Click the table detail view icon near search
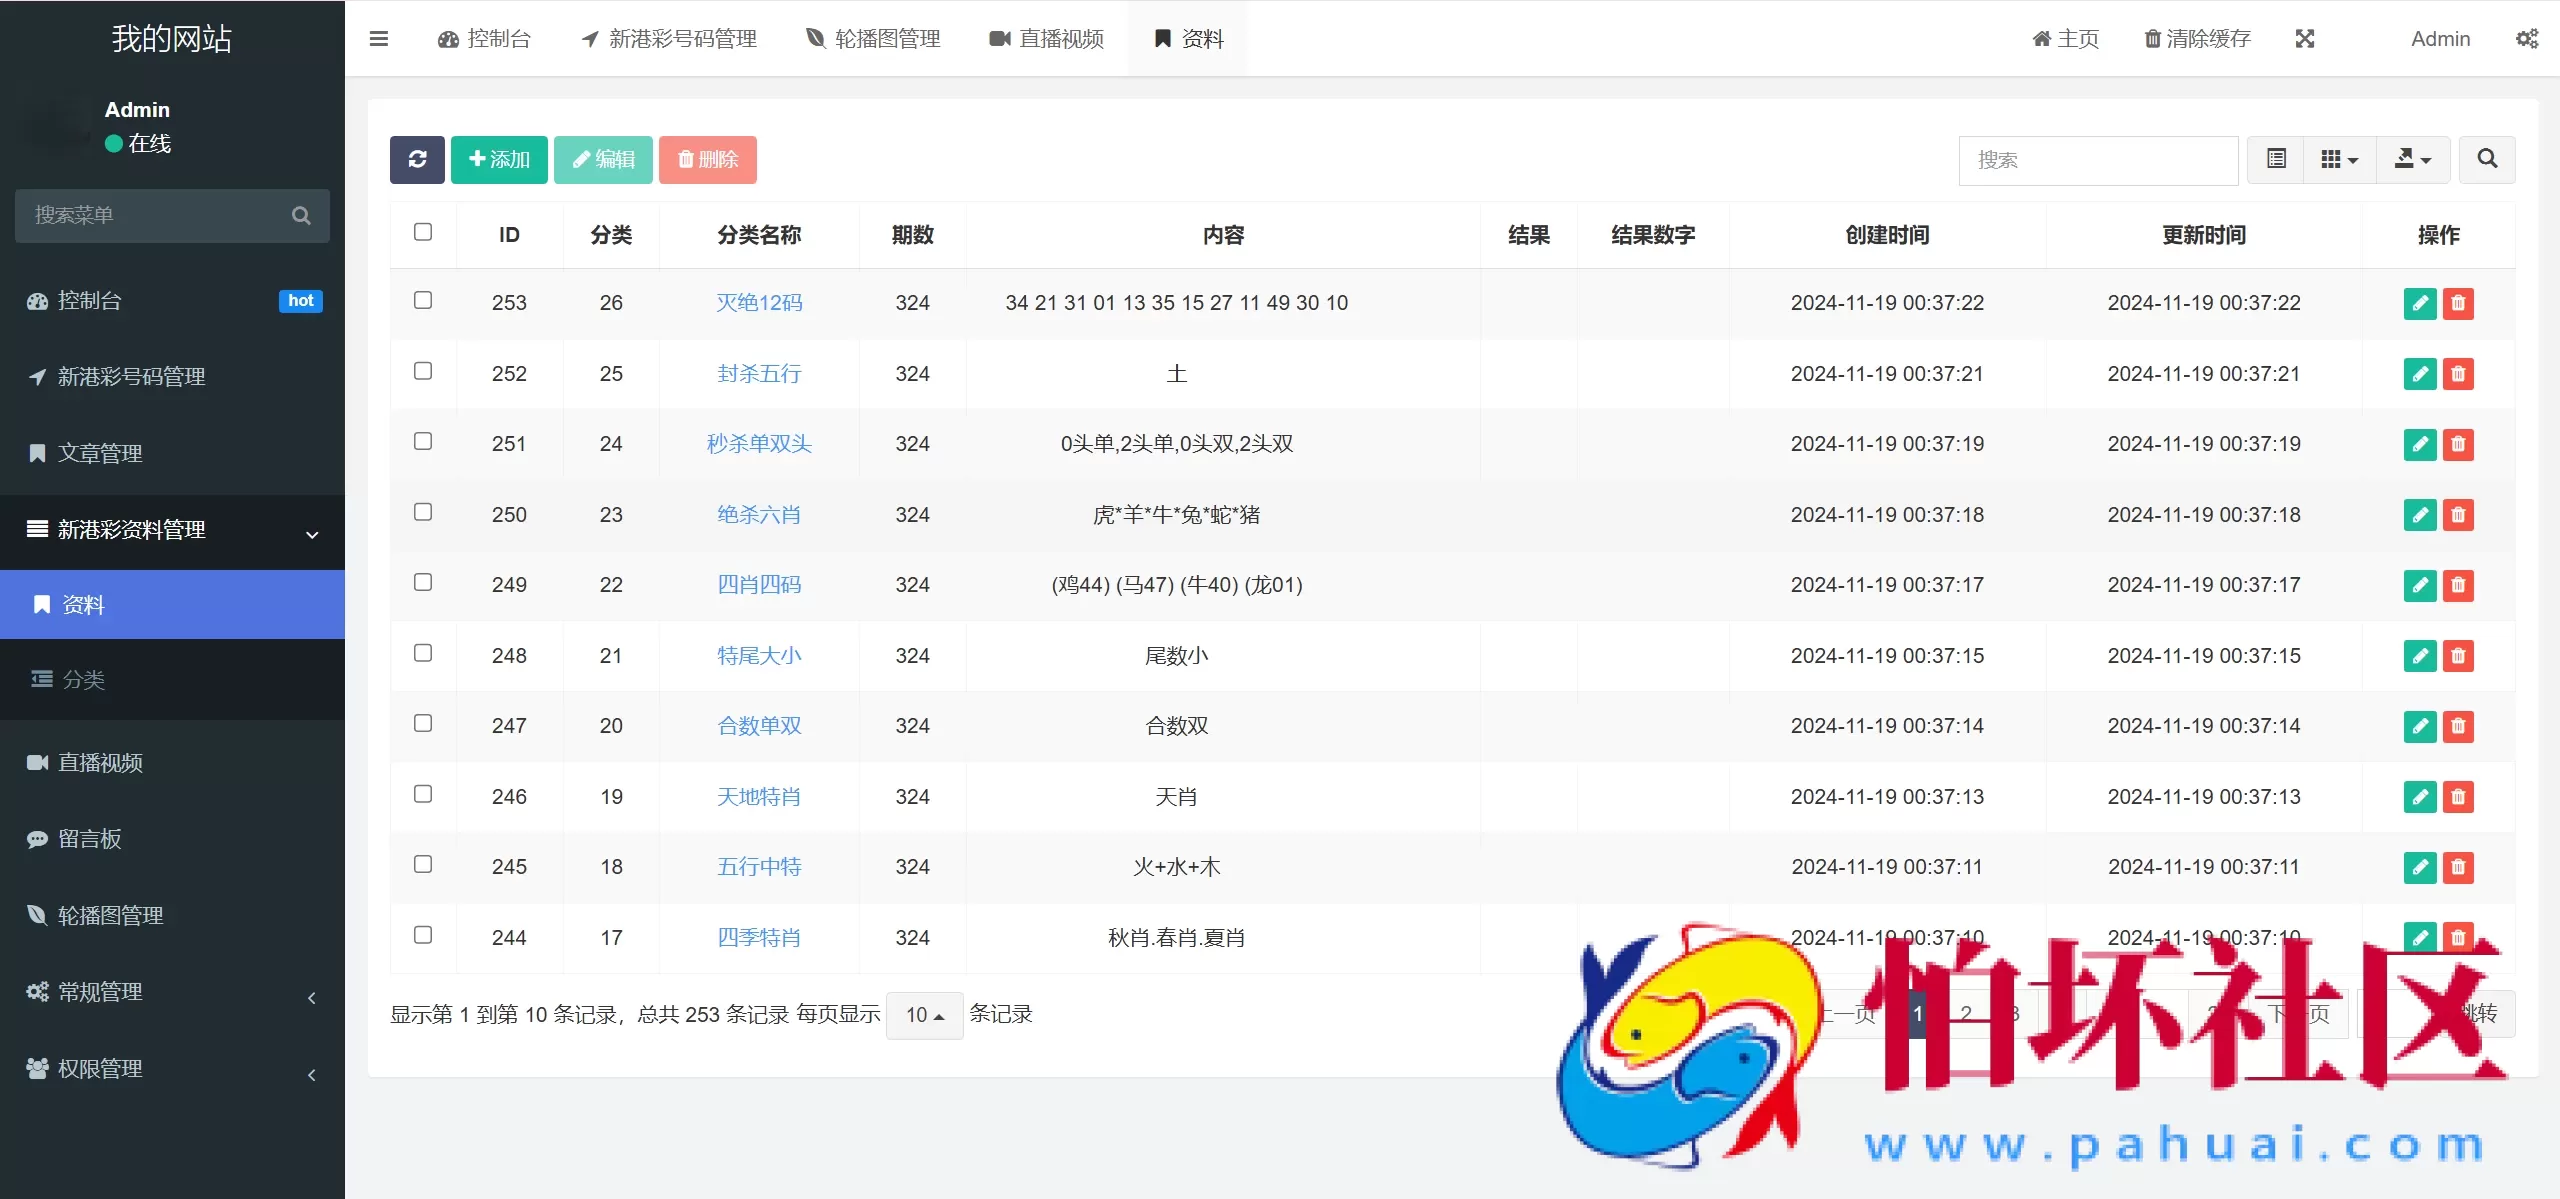Image resolution: width=2560 pixels, height=1199 pixels. point(2274,159)
